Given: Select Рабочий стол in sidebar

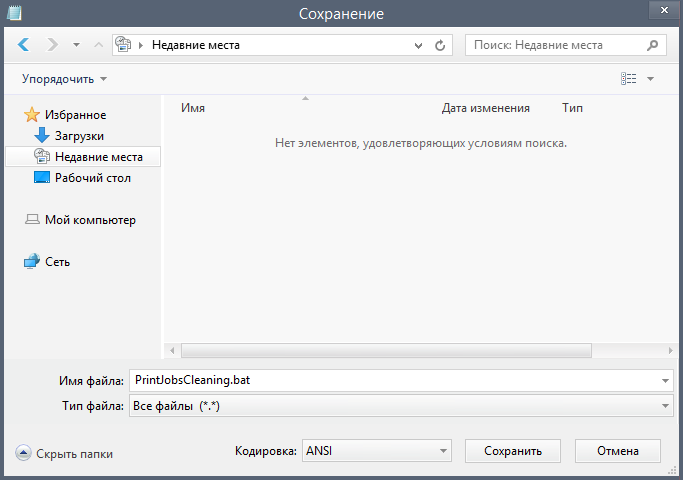Looking at the screenshot, I should pyautogui.click(x=92, y=178).
